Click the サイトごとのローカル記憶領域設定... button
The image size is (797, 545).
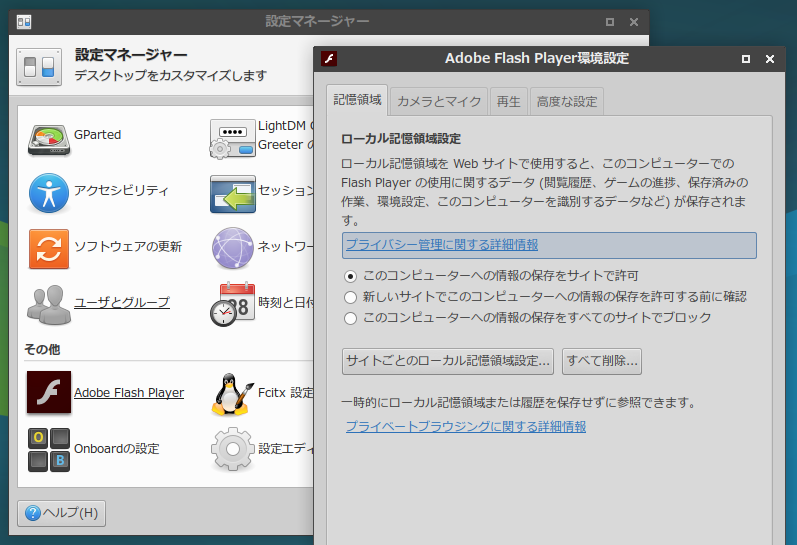[448, 361]
